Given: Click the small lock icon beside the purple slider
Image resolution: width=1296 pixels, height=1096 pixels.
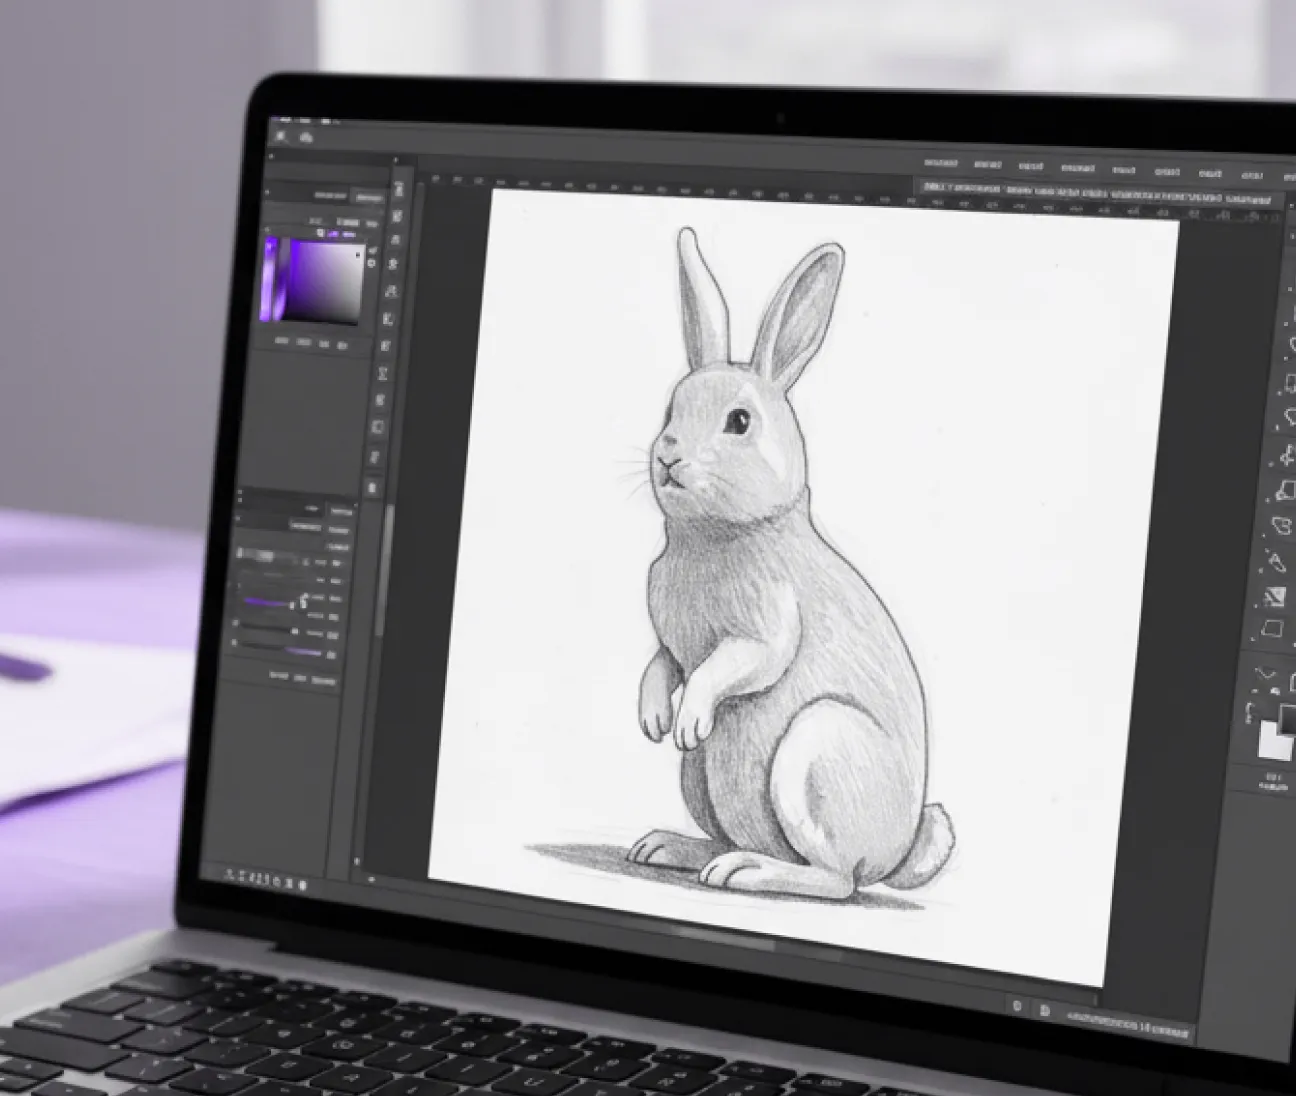Looking at the screenshot, I should point(303,603).
